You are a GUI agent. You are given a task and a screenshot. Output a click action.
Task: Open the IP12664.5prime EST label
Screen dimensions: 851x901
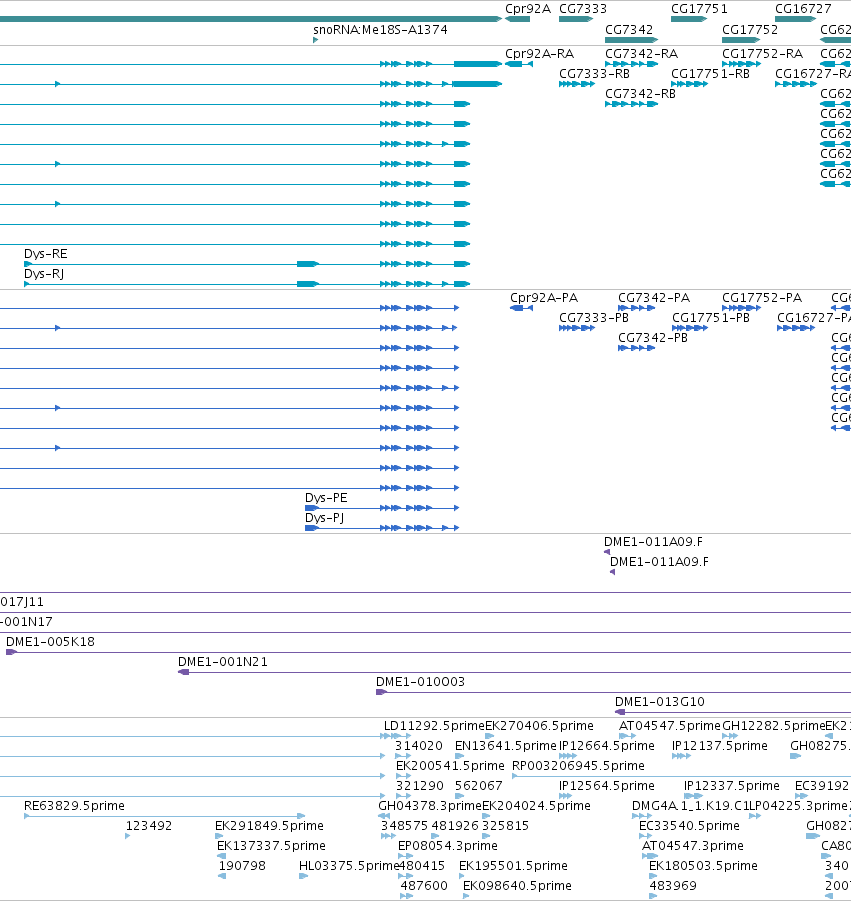pos(607,746)
